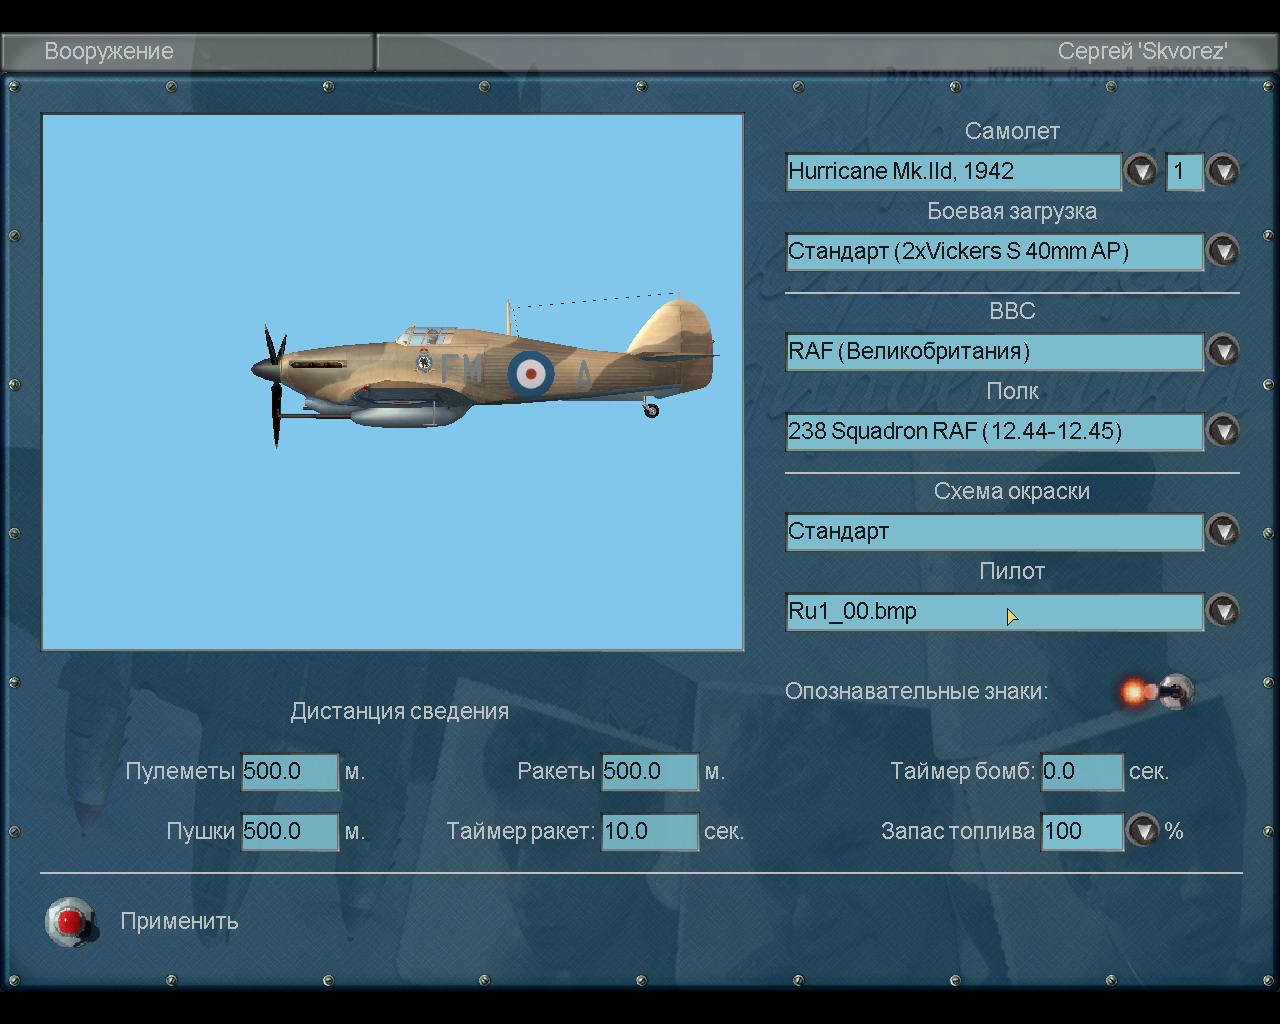Click the Таймер ракет value field
The height and width of the screenshot is (1024, 1280).
[x=650, y=831]
